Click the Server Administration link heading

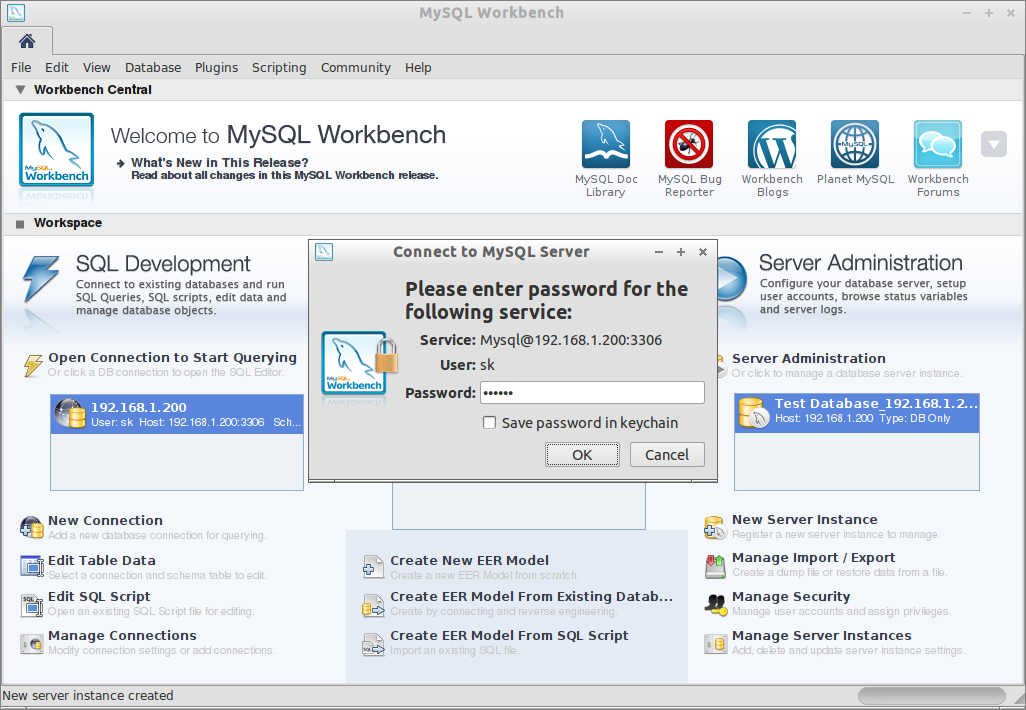pos(808,358)
